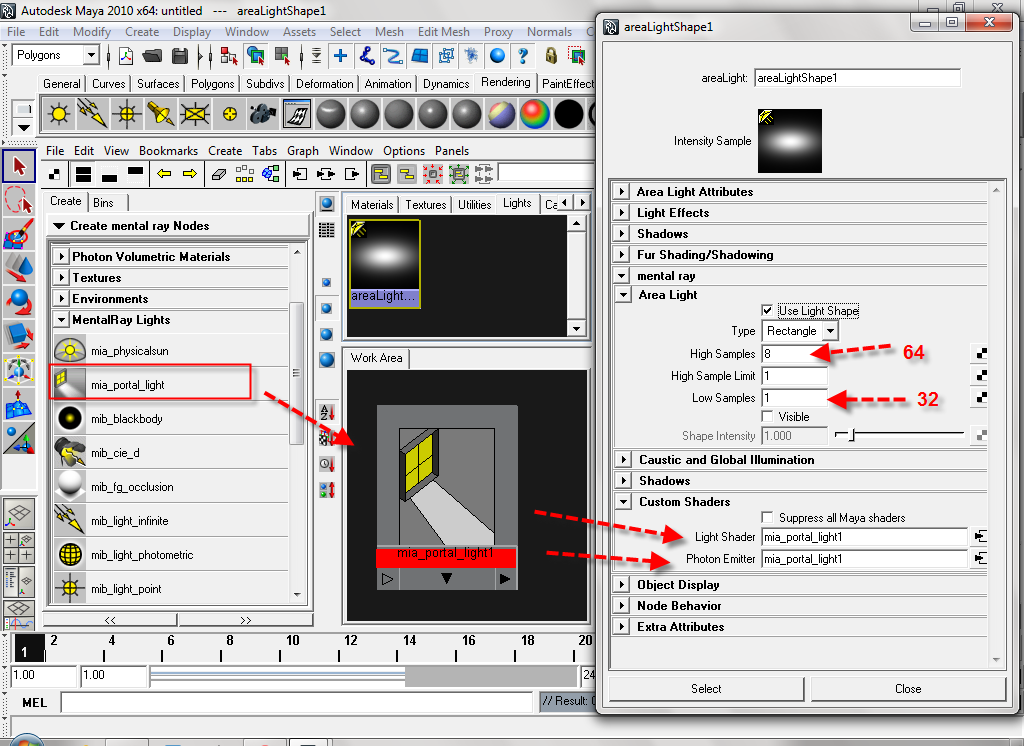Click the mia_physicalsun node icon

point(70,350)
